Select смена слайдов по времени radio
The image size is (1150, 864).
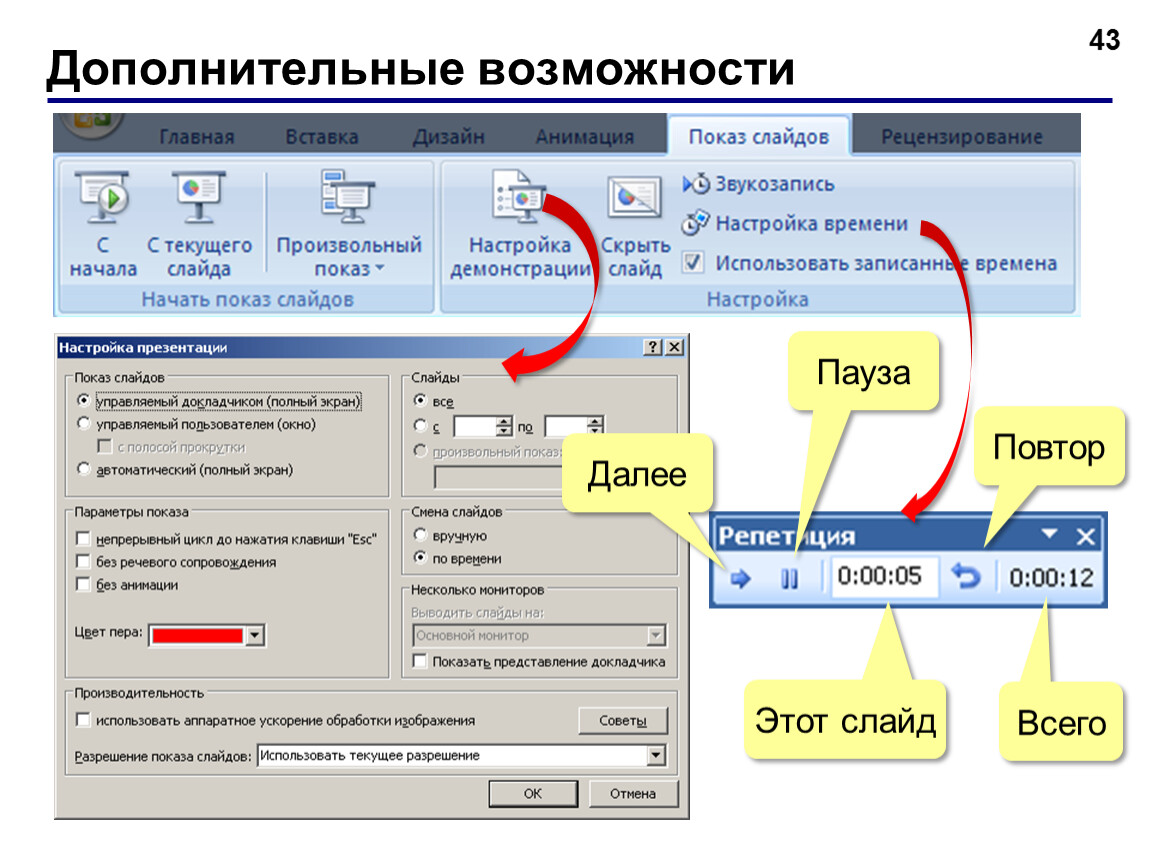[x=420, y=557]
